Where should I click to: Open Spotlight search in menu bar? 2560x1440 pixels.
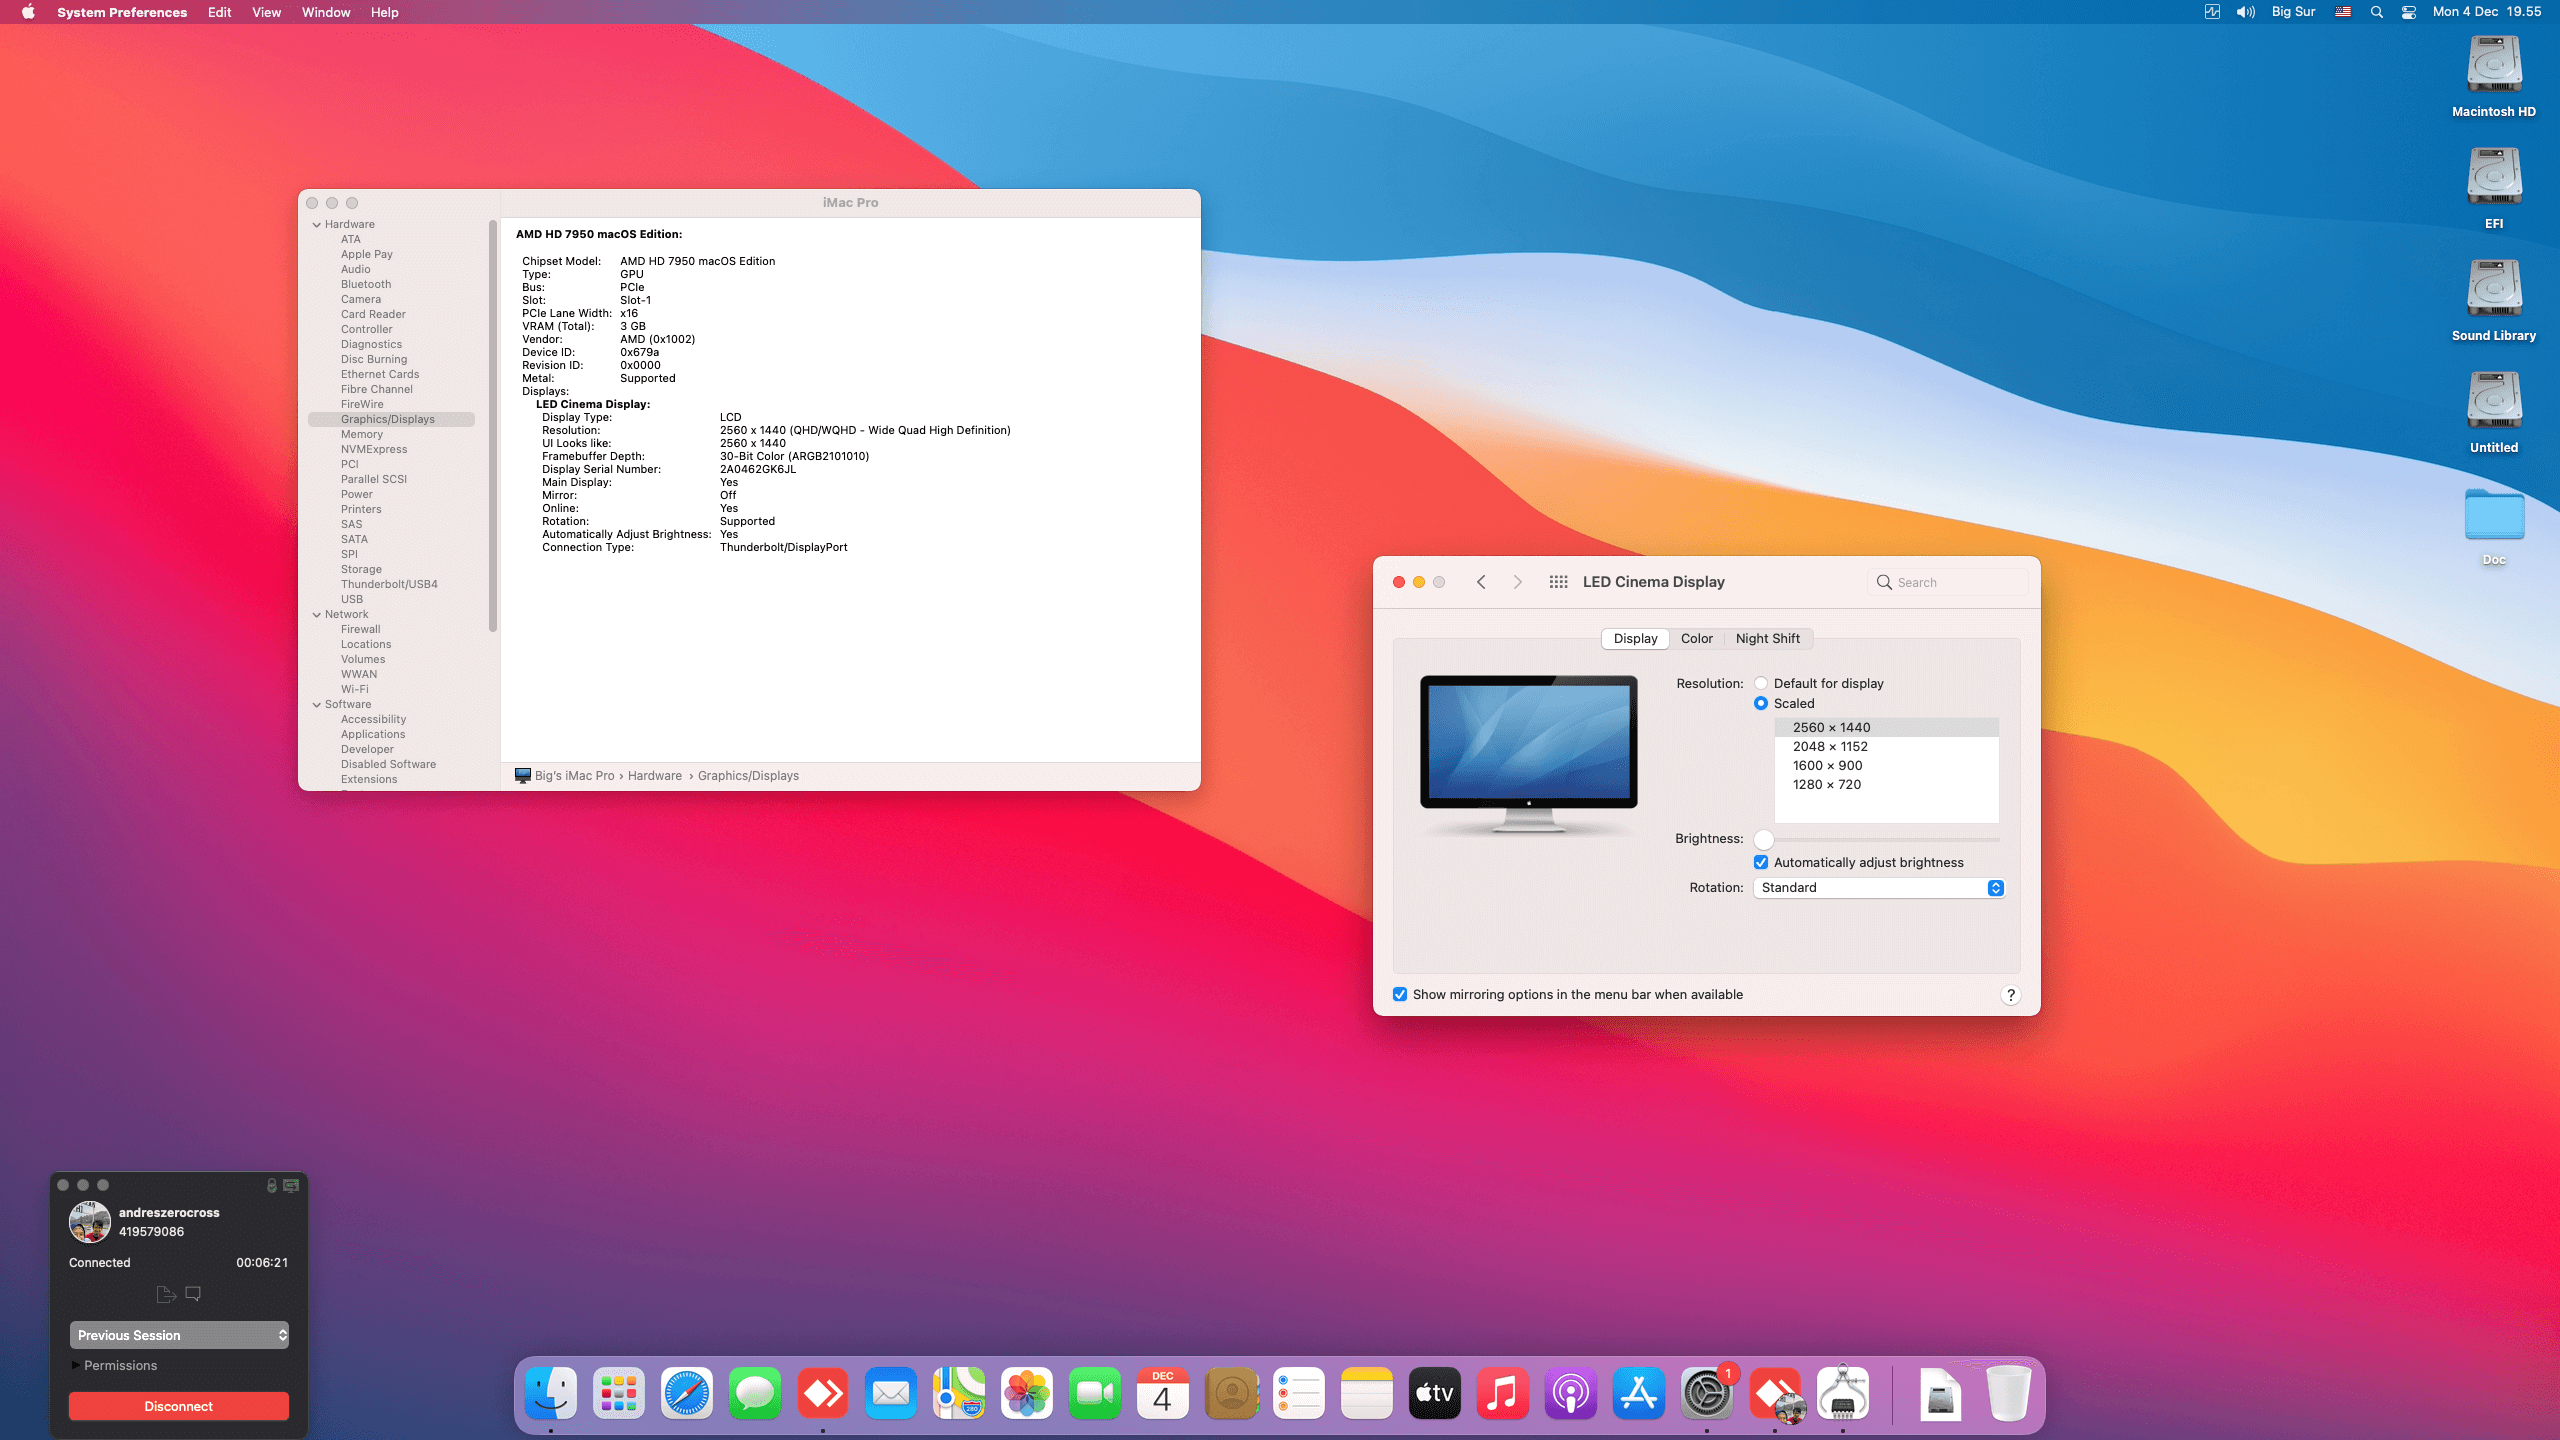point(2377,12)
